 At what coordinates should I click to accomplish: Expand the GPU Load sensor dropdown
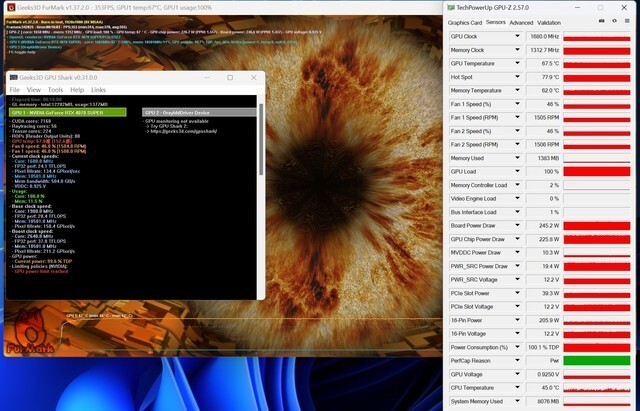point(517,171)
